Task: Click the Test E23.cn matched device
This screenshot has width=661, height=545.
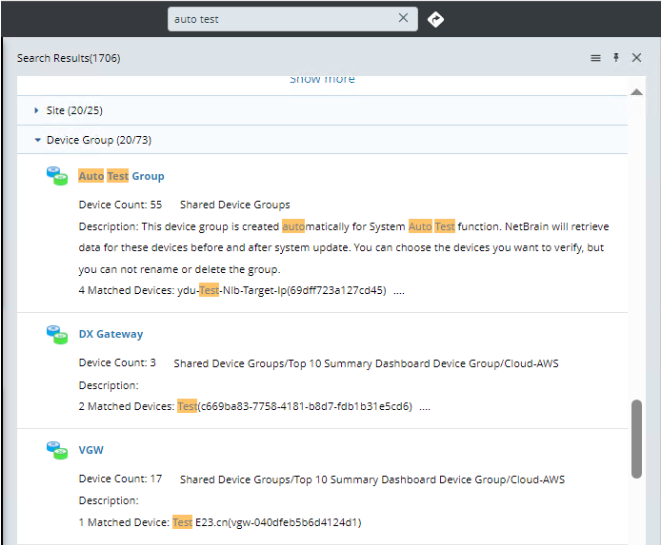Action: tap(266, 522)
